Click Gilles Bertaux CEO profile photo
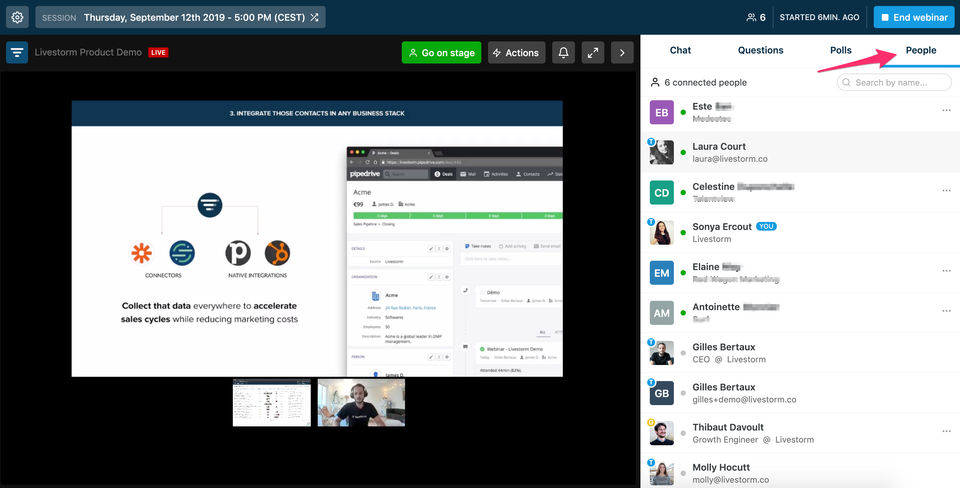960x488 pixels. 662,353
